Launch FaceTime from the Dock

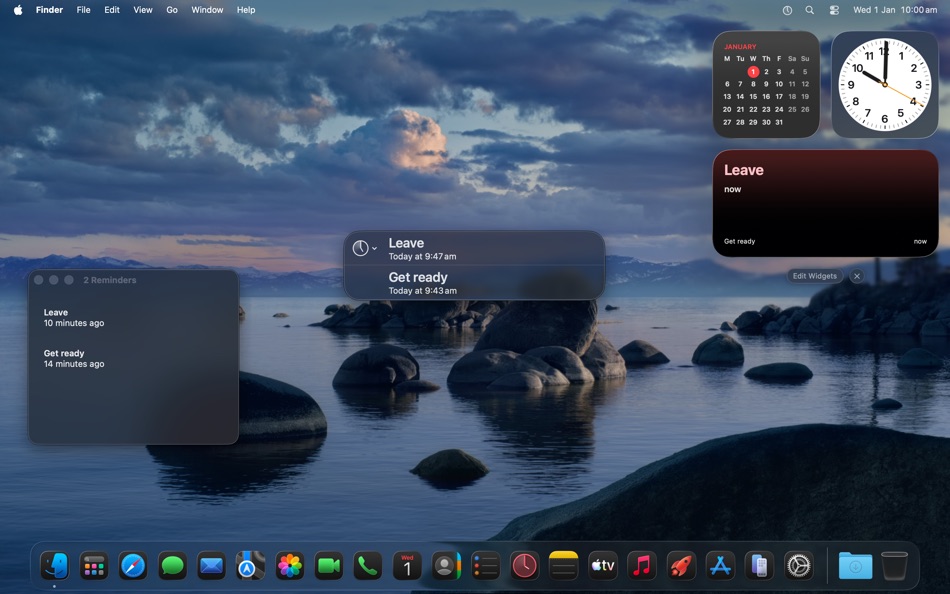pos(328,565)
